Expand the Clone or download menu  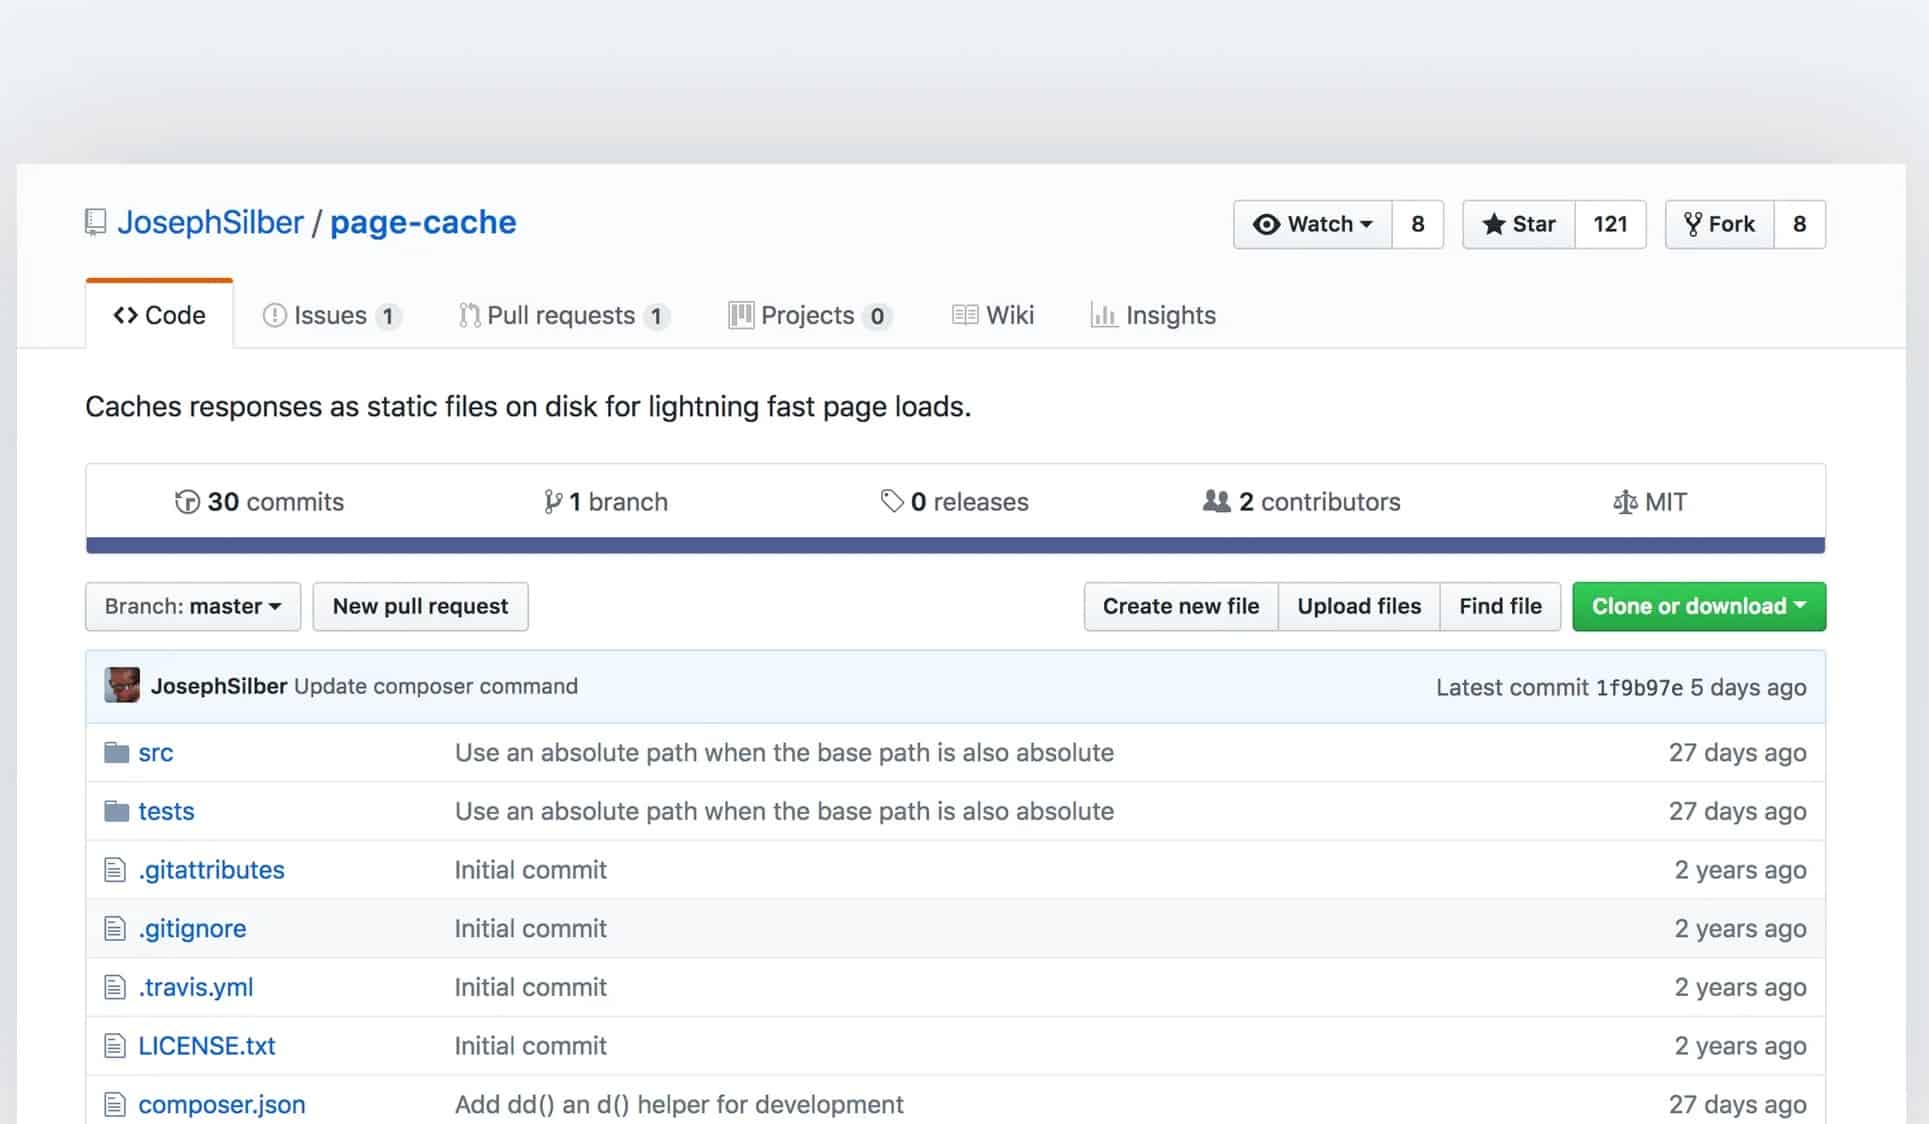point(1699,606)
